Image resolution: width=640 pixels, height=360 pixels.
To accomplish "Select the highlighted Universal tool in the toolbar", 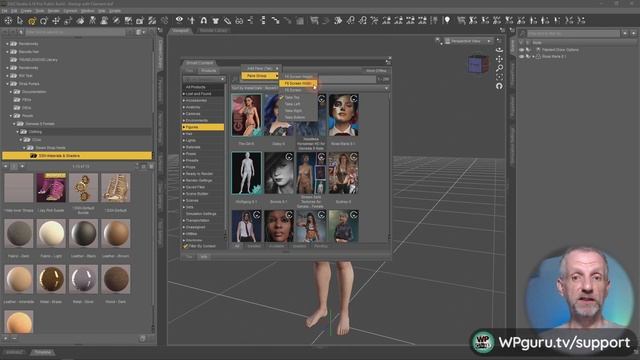I will (31, 20).
